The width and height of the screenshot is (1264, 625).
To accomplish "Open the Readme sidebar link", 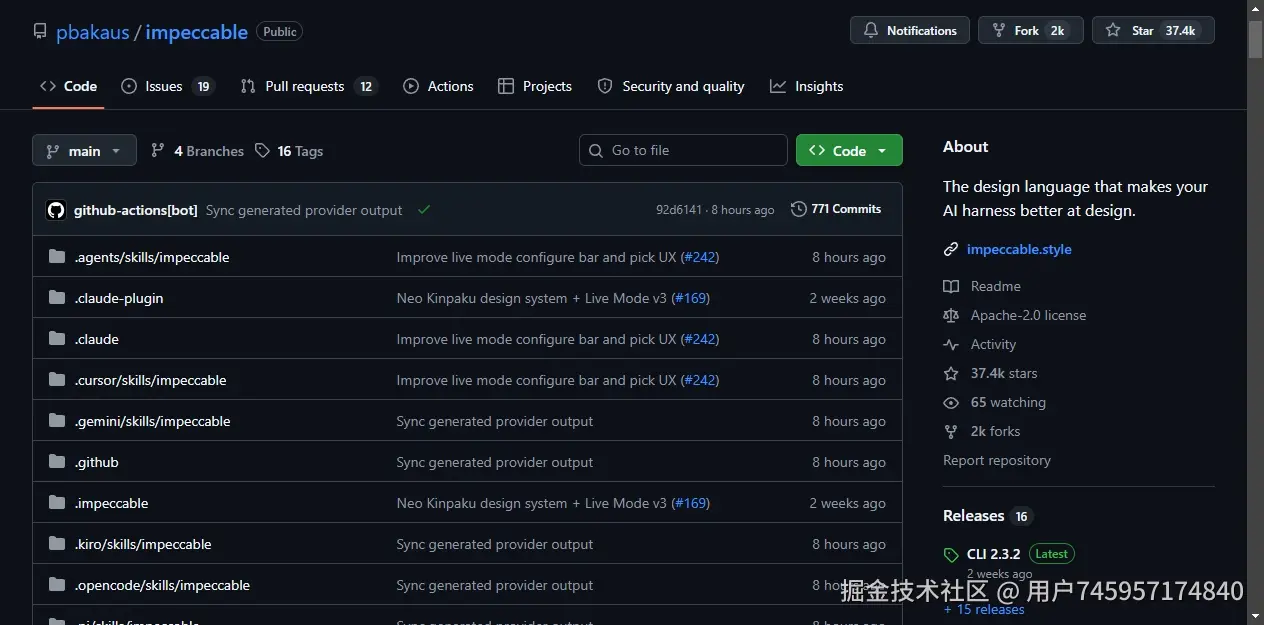I will 996,286.
